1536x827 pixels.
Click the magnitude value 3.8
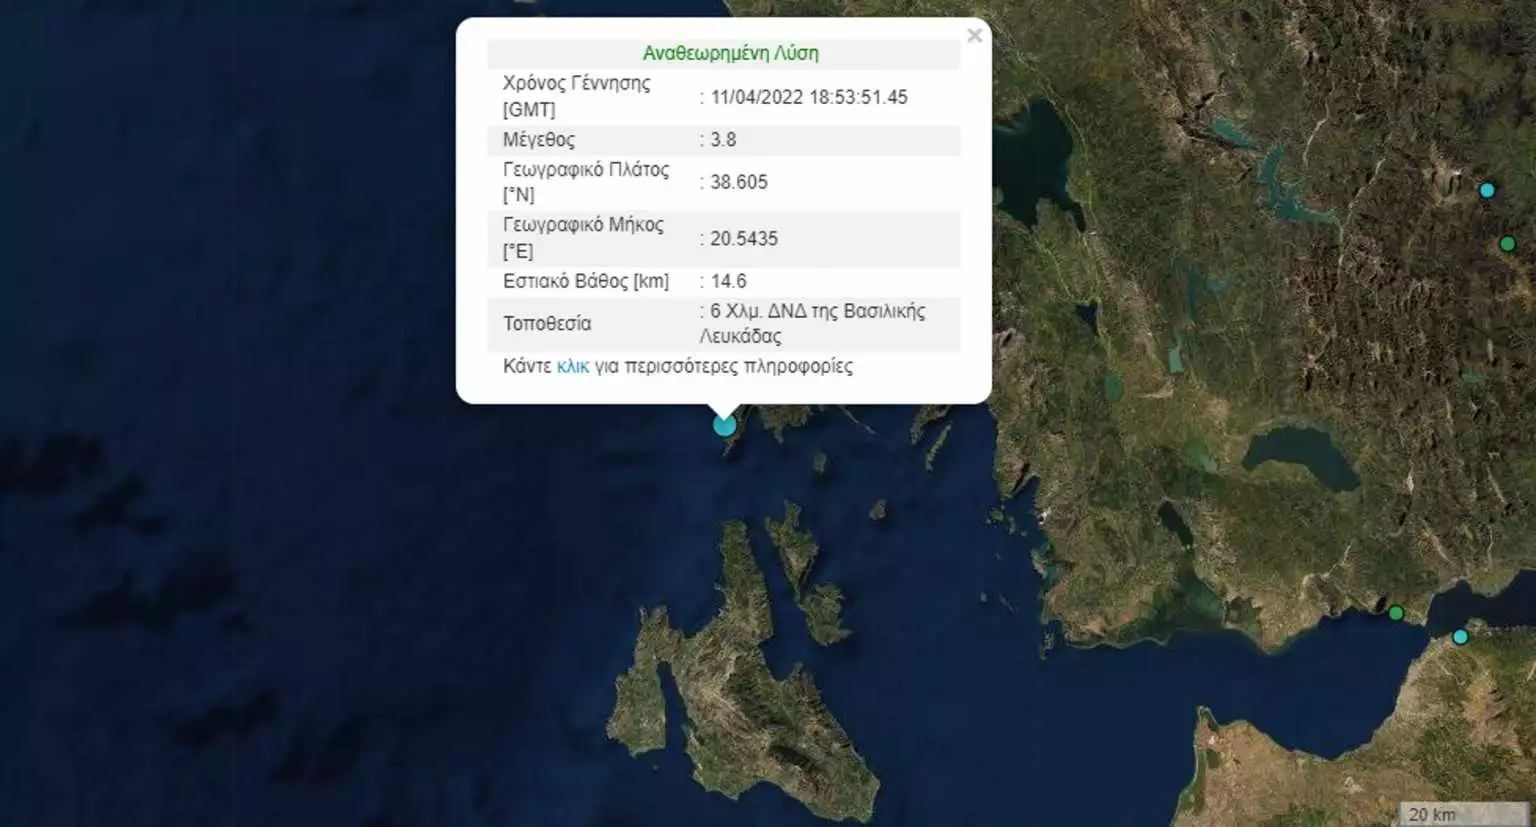pyautogui.click(x=723, y=140)
